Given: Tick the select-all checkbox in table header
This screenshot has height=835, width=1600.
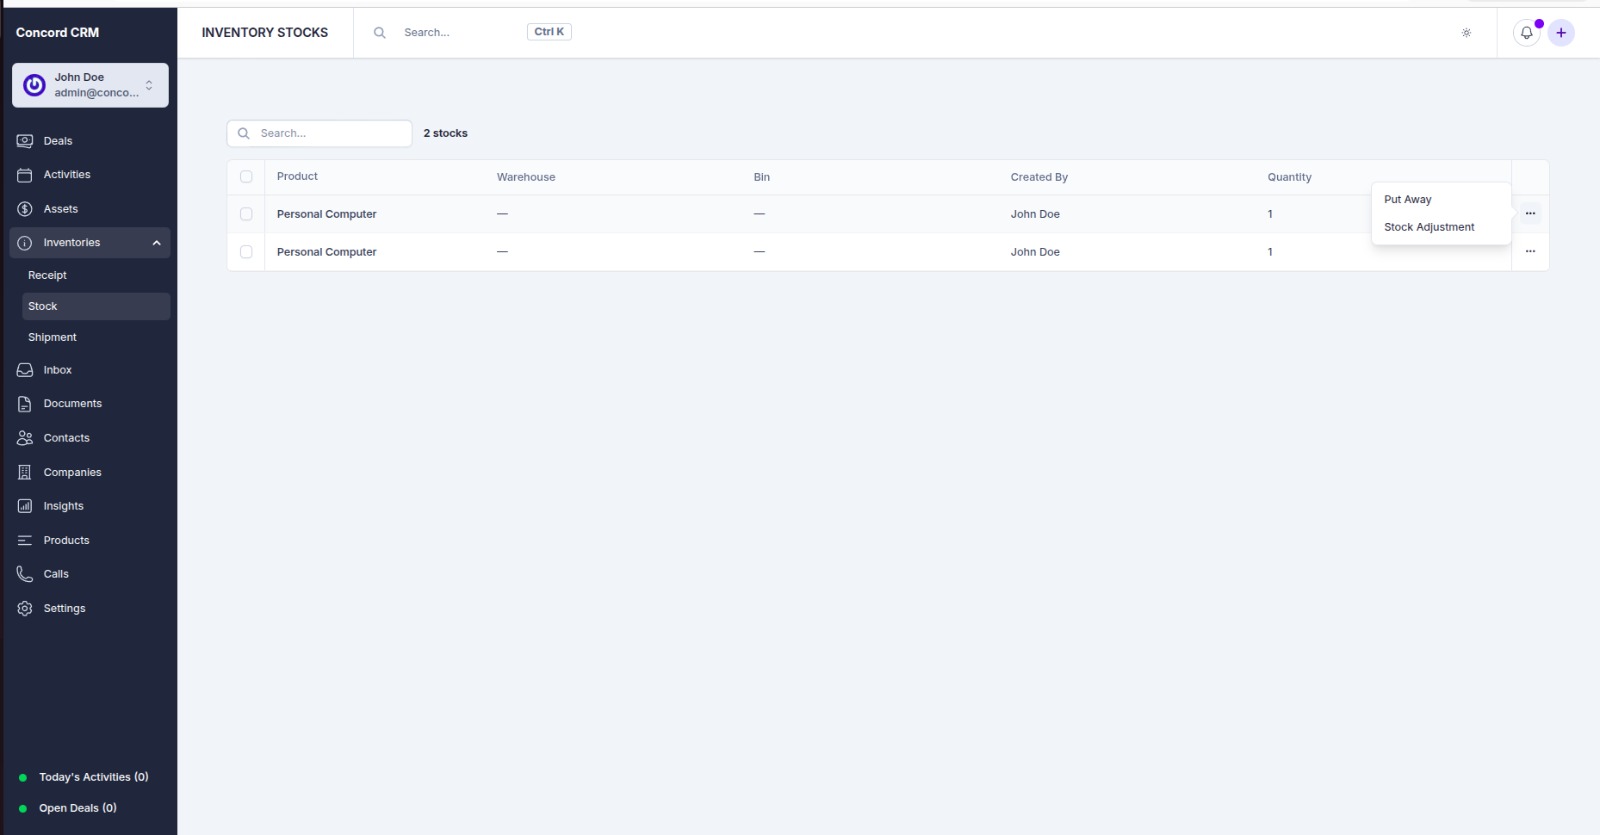Looking at the screenshot, I should point(246,177).
